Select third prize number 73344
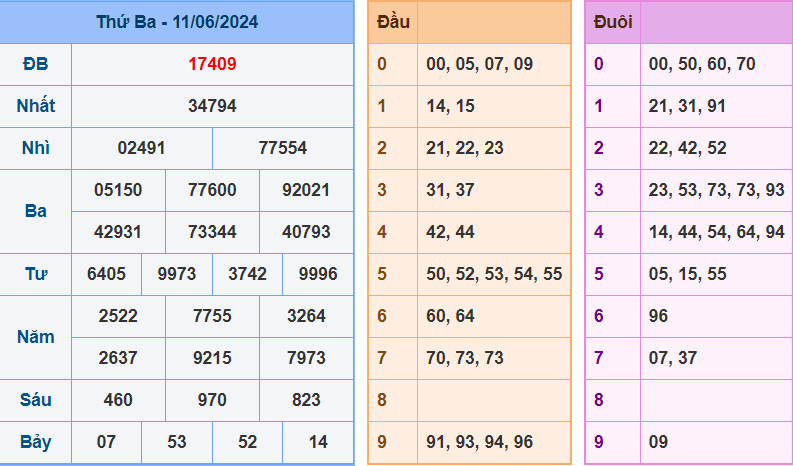Image resolution: width=793 pixels, height=466 pixels. click(212, 232)
